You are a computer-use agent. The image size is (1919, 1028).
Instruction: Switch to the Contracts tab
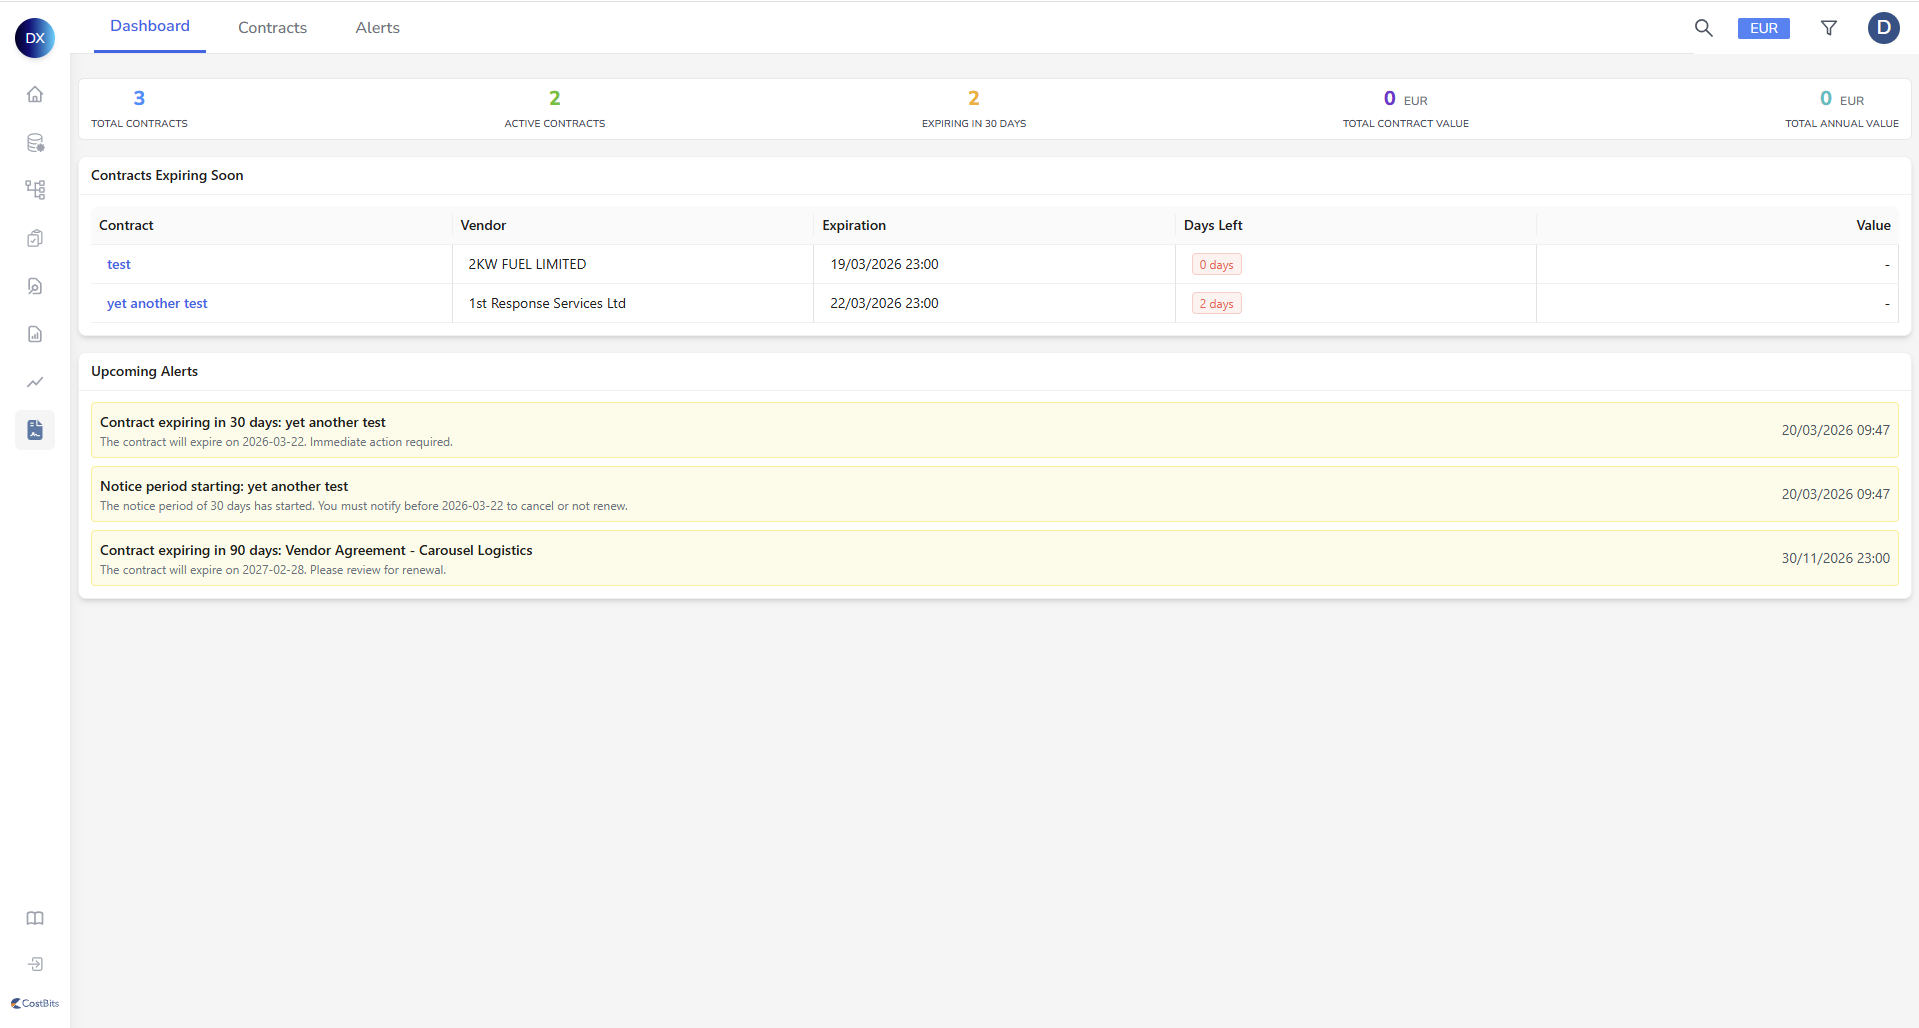[272, 28]
